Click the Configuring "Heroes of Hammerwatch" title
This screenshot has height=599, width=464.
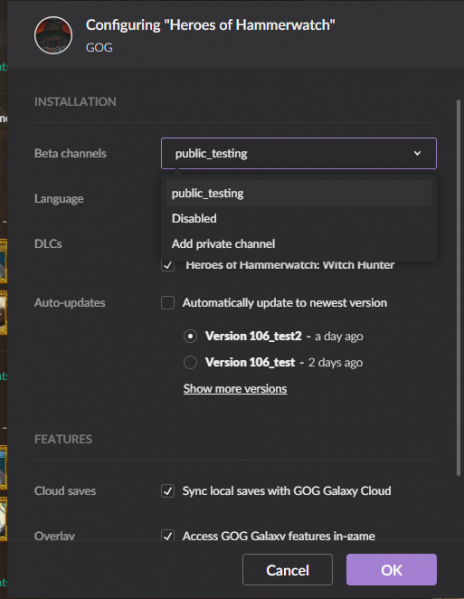210,25
